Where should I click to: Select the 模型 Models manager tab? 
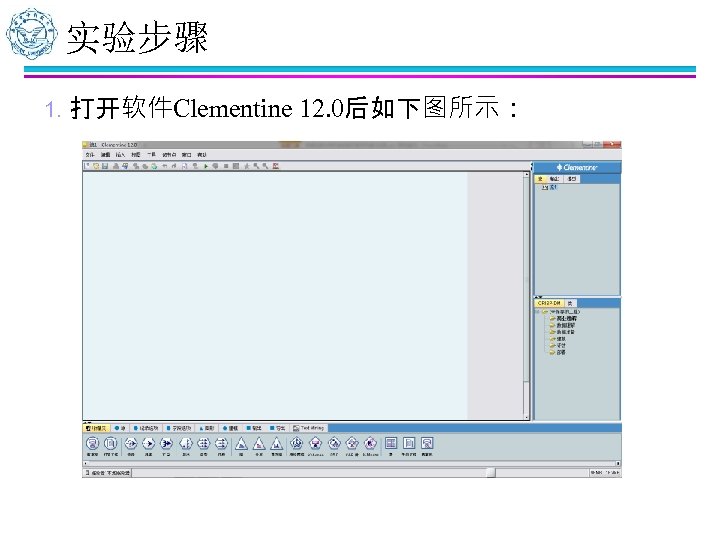572,179
